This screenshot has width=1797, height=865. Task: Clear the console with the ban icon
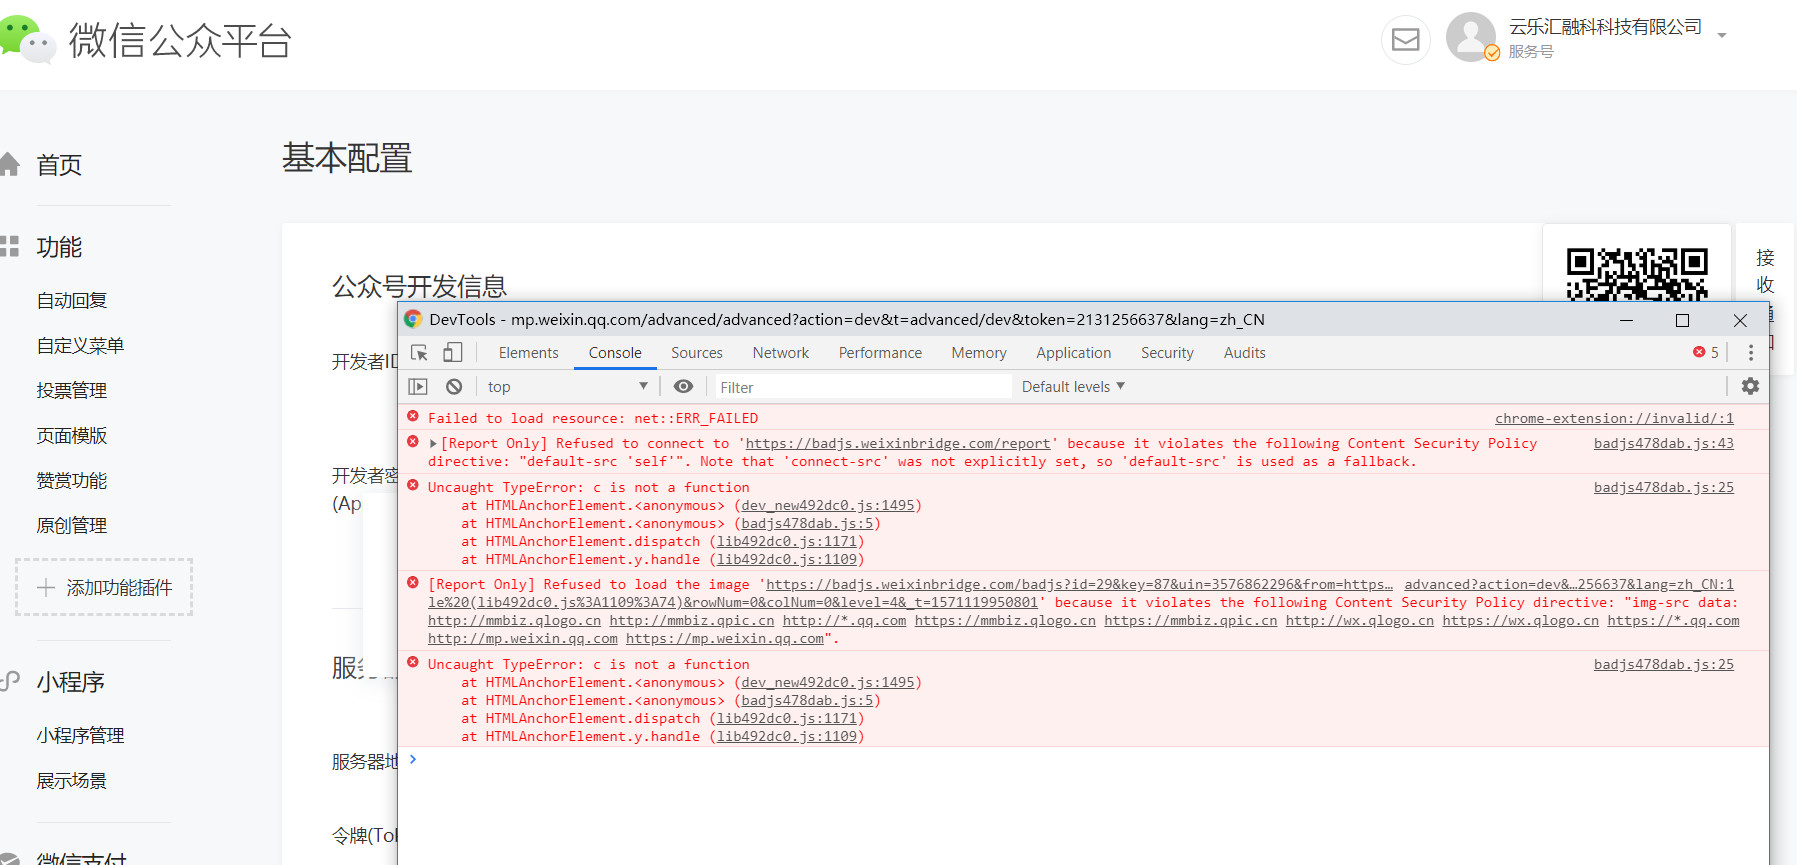tap(454, 386)
